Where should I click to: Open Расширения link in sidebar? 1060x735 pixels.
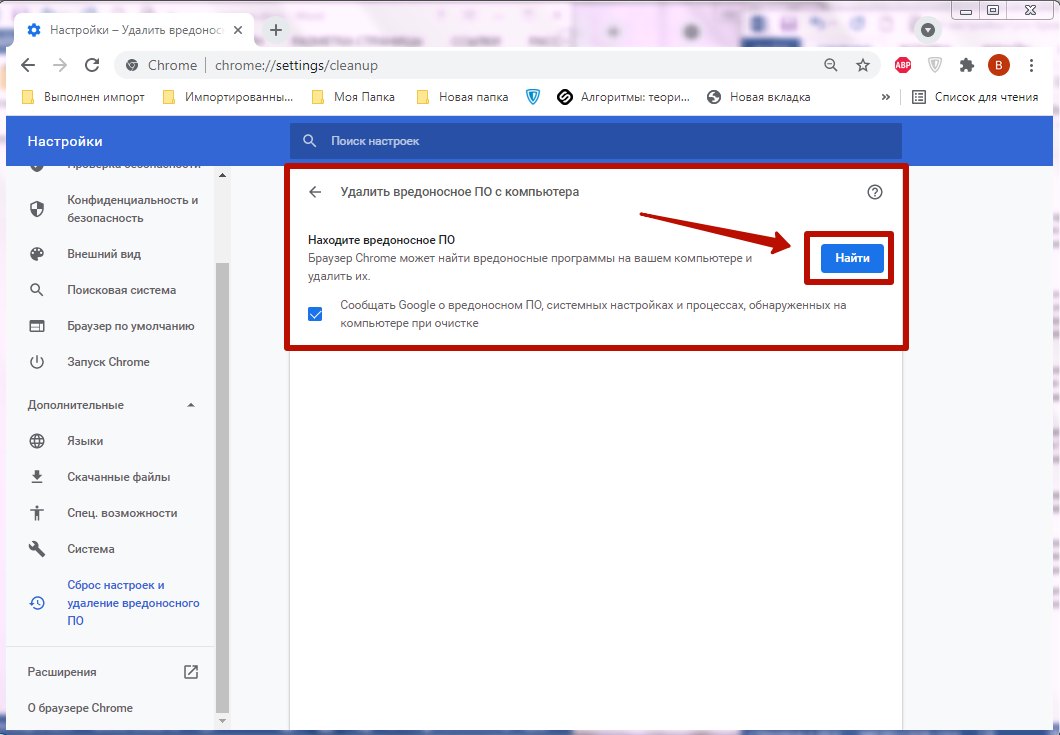click(62, 672)
